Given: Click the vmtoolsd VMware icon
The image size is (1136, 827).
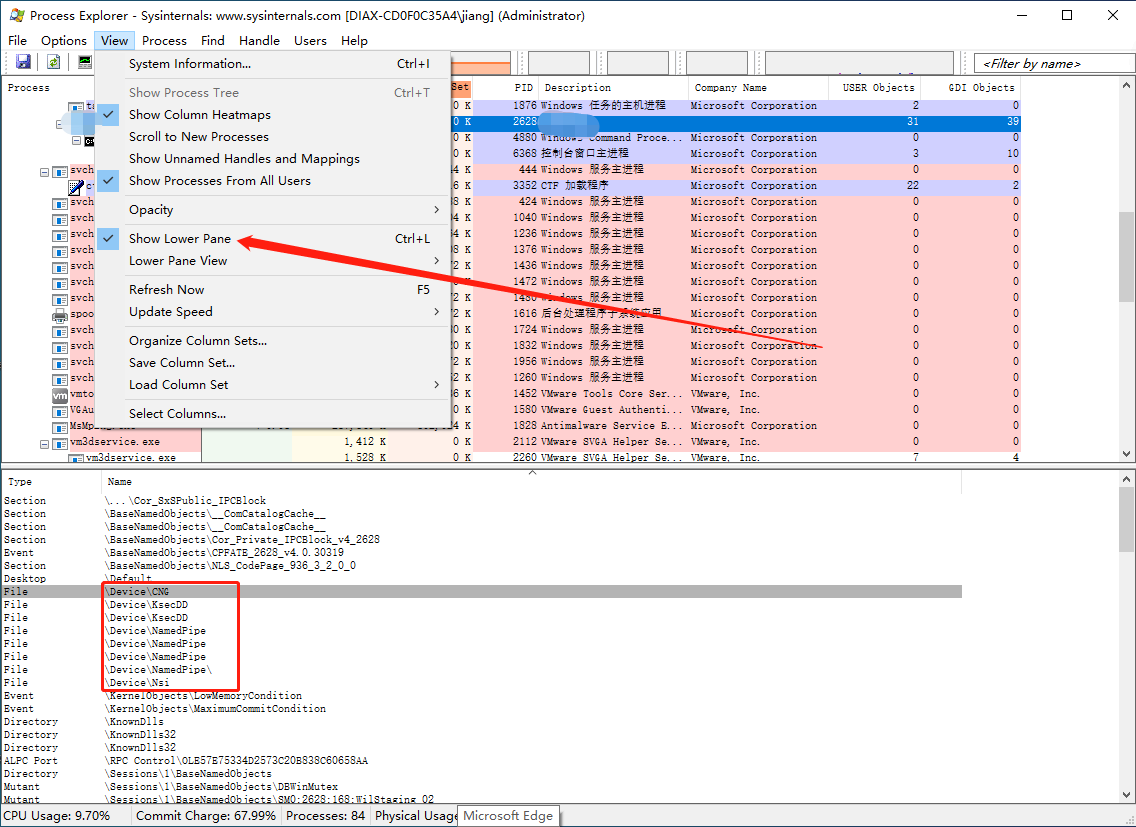Looking at the screenshot, I should 60,395.
